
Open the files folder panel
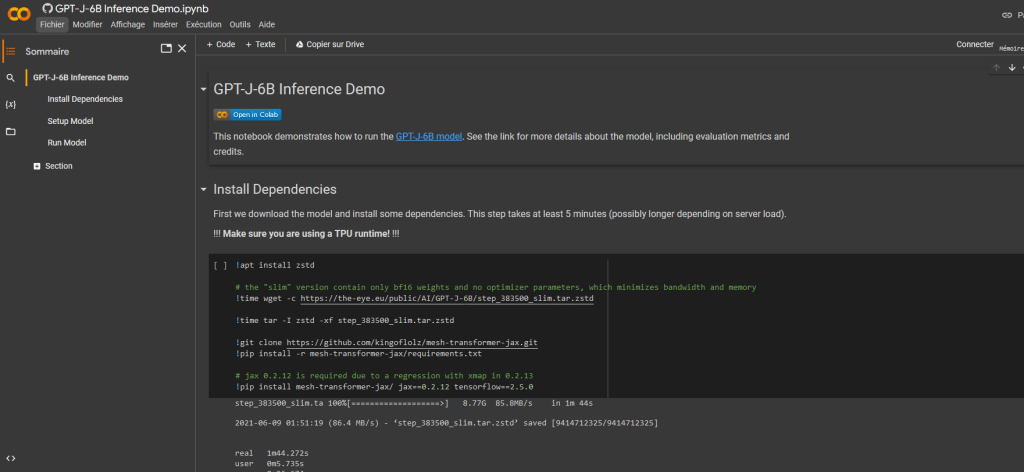tap(10, 132)
